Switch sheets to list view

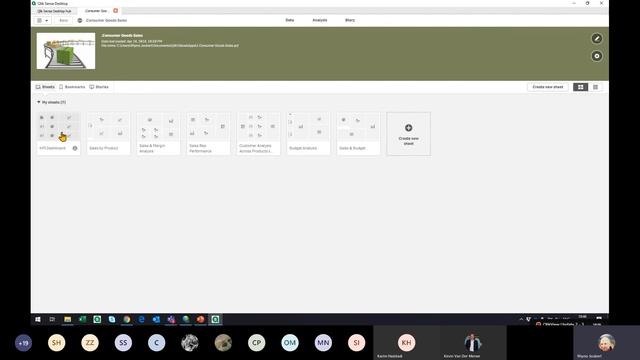pos(596,87)
